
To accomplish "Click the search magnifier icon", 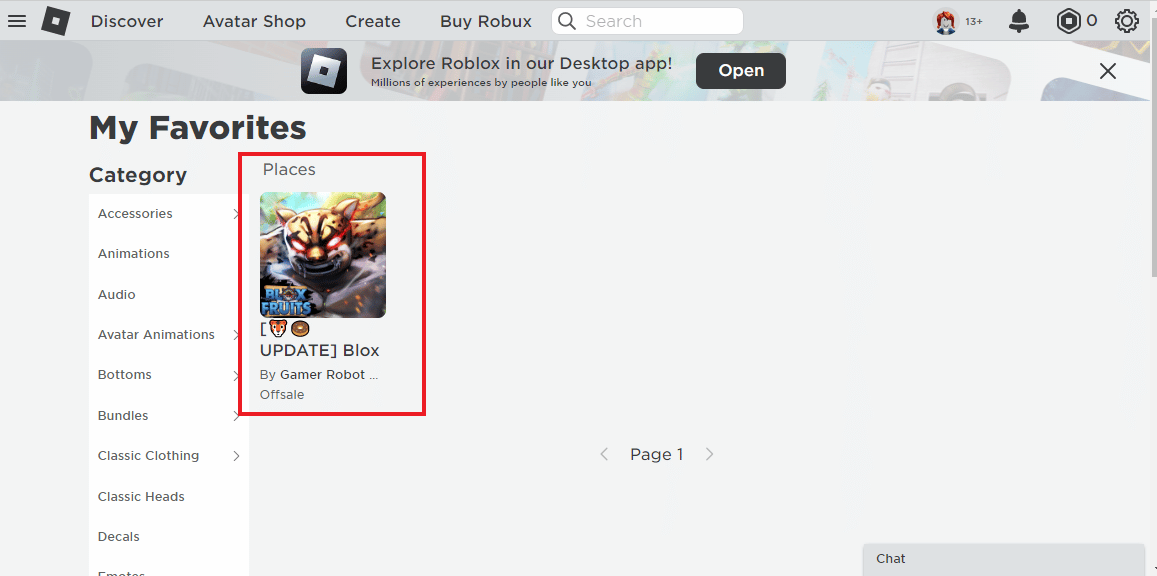I will (567, 21).
